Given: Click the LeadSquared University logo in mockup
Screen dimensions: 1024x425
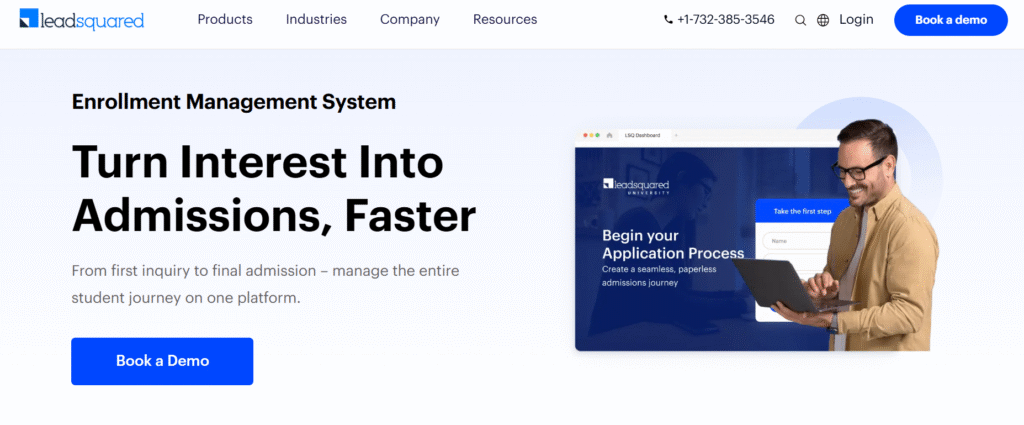Looking at the screenshot, I should (636, 186).
